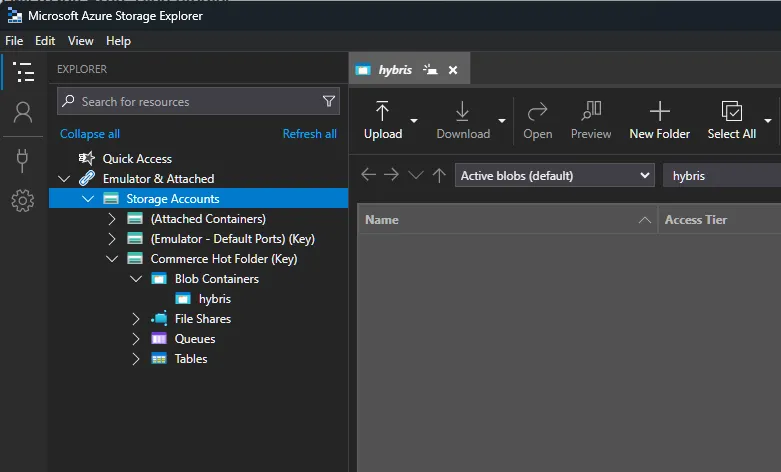781x472 pixels.
Task: Click the Azure Storage Explorer app icon
Action: click(x=14, y=15)
